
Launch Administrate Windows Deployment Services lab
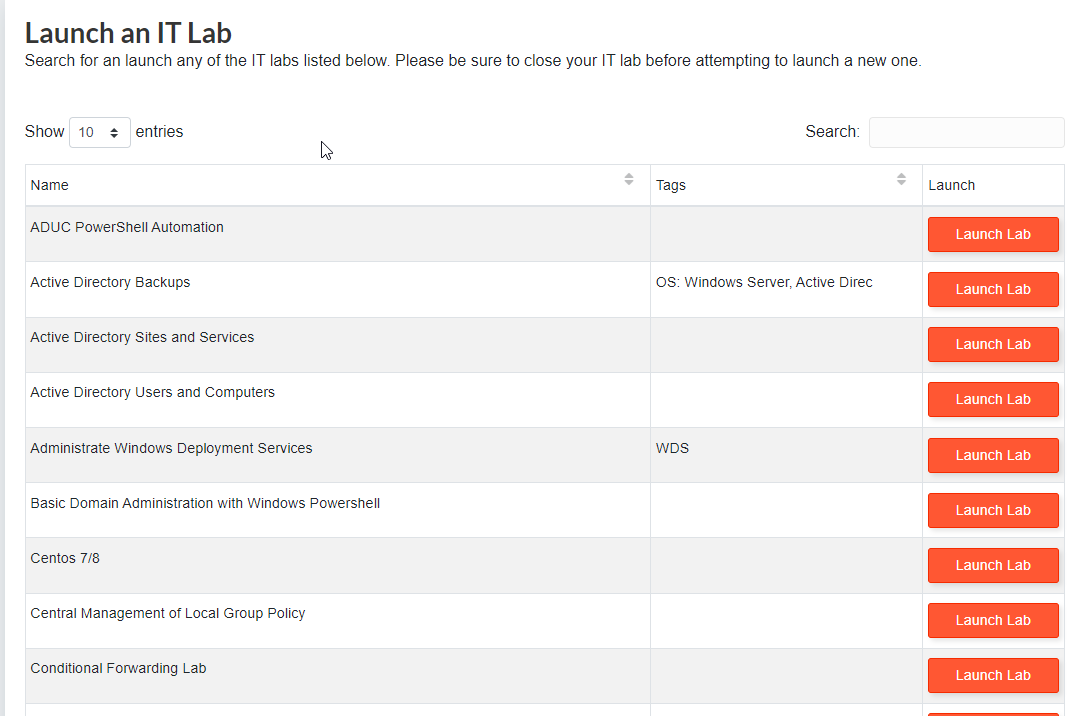992,455
